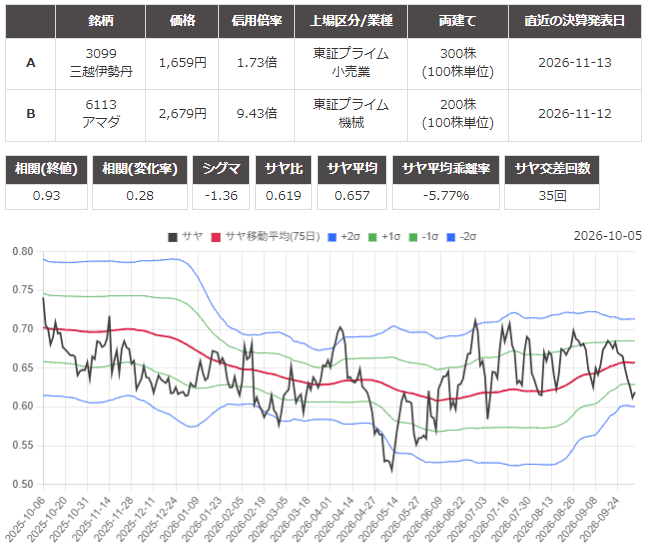Click row label B
This screenshot has width=646, height=548.
30,114
